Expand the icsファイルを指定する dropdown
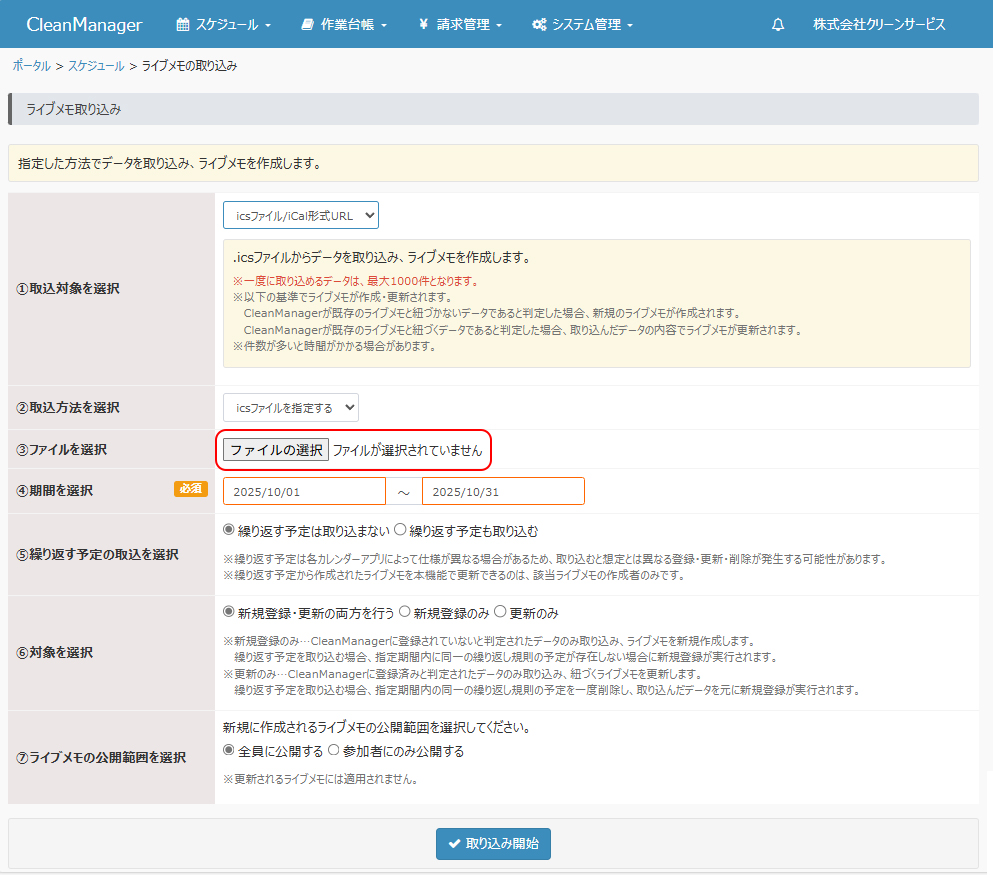 [x=290, y=407]
